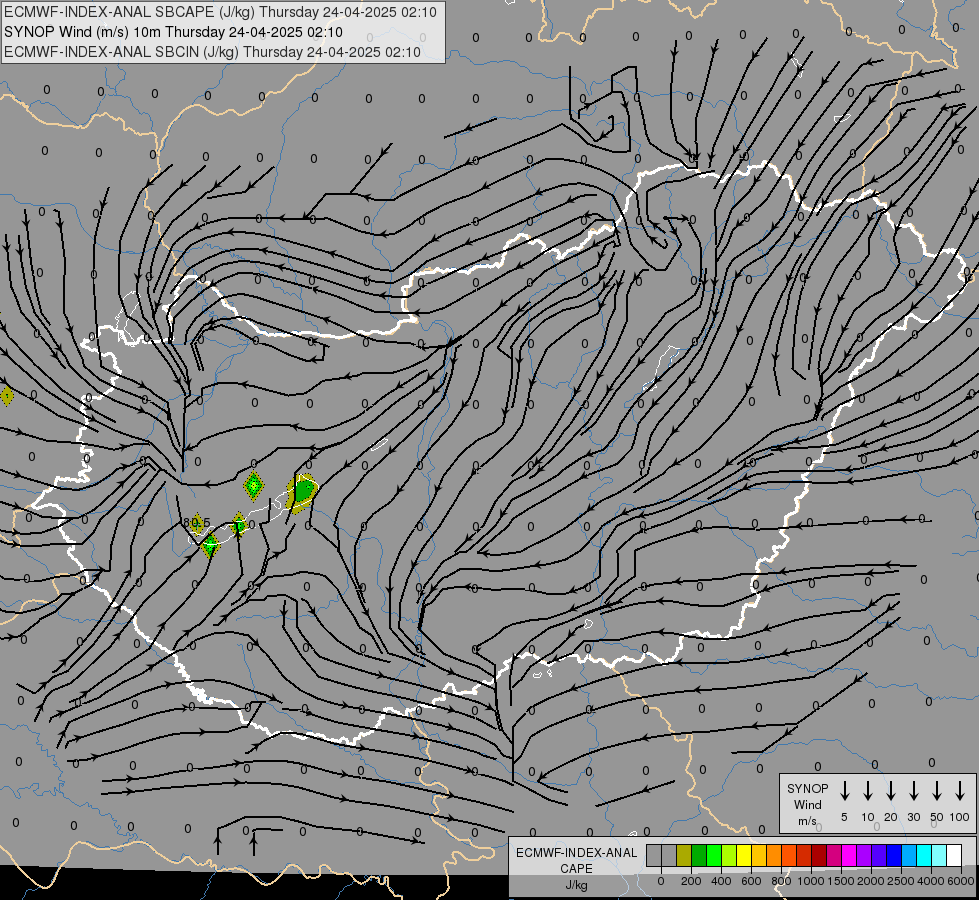This screenshot has width=979, height=900.
Task: Pick the dark red CAPE legend swatch
Action: point(819,855)
